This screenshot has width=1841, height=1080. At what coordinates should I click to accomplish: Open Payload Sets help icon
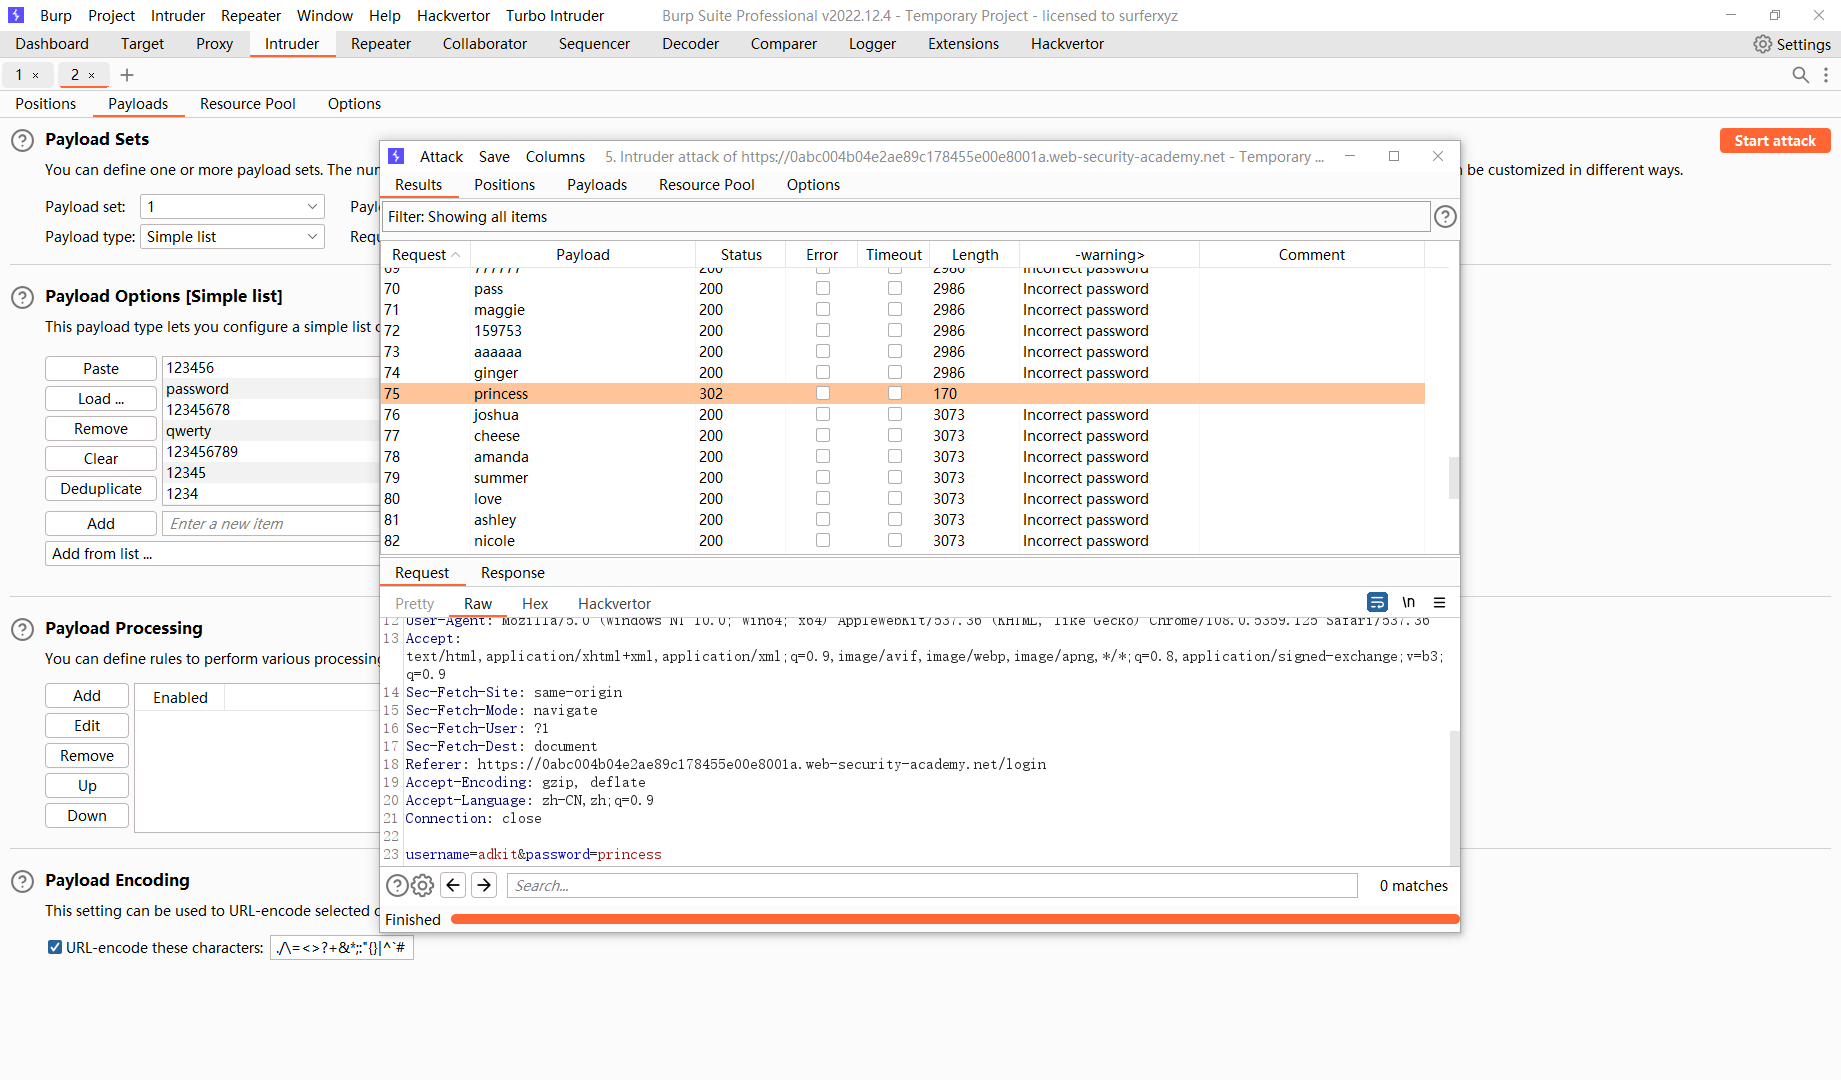coord(22,140)
